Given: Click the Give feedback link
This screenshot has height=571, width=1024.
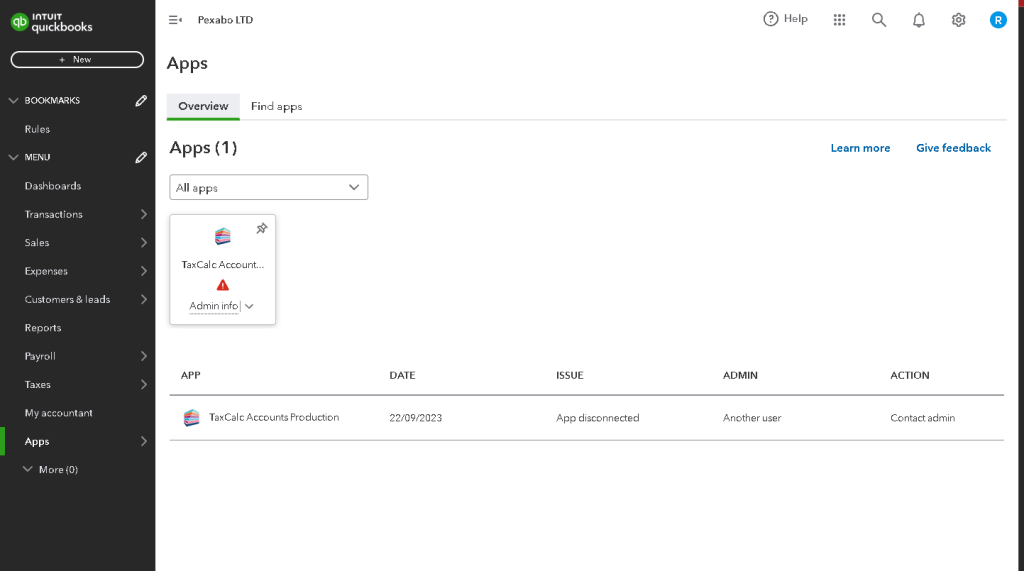Looking at the screenshot, I should pos(953,148).
